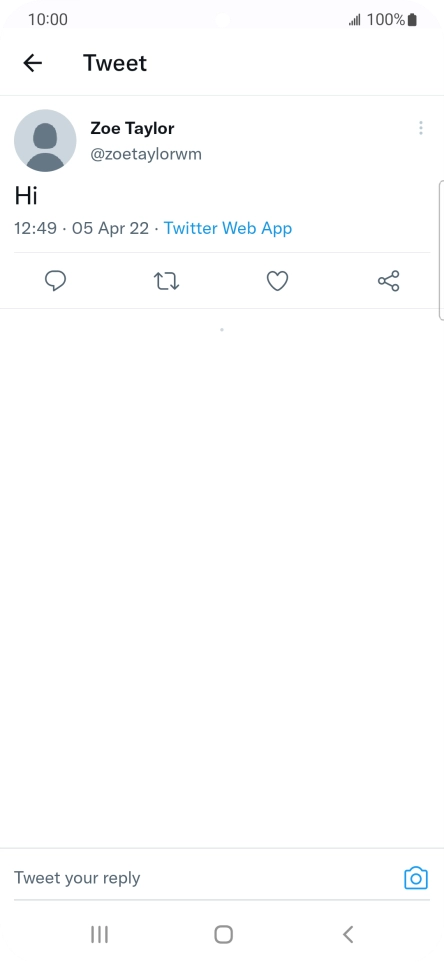Tap the 12:49 tweet timestamp
This screenshot has width=444, height=962.
[x=36, y=228]
